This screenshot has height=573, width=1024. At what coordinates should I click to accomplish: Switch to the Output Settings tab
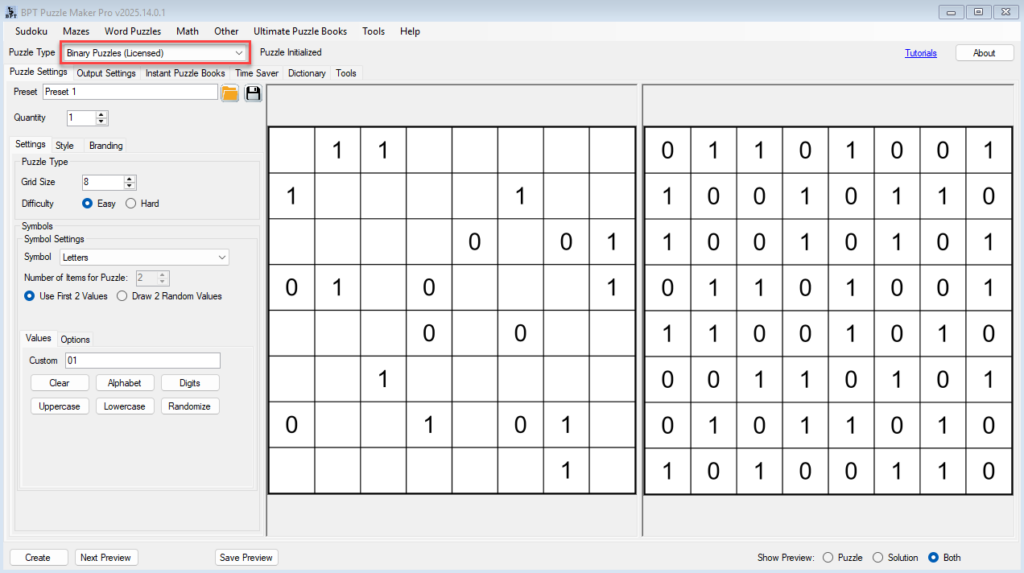coord(106,73)
